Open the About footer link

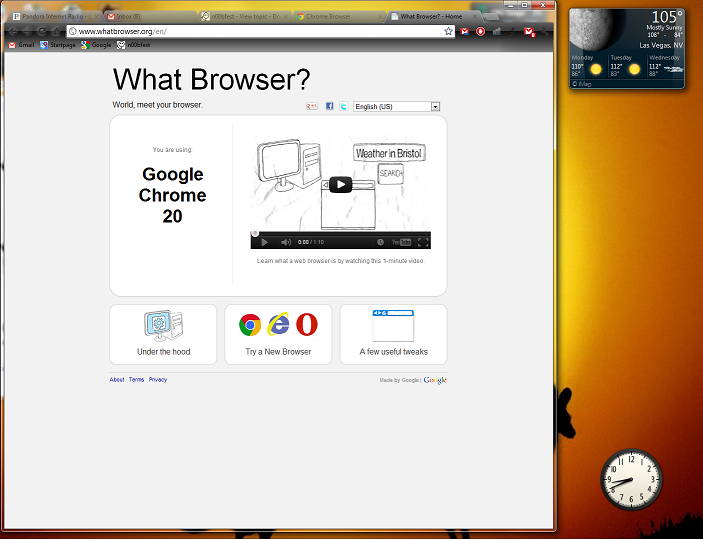(x=117, y=380)
